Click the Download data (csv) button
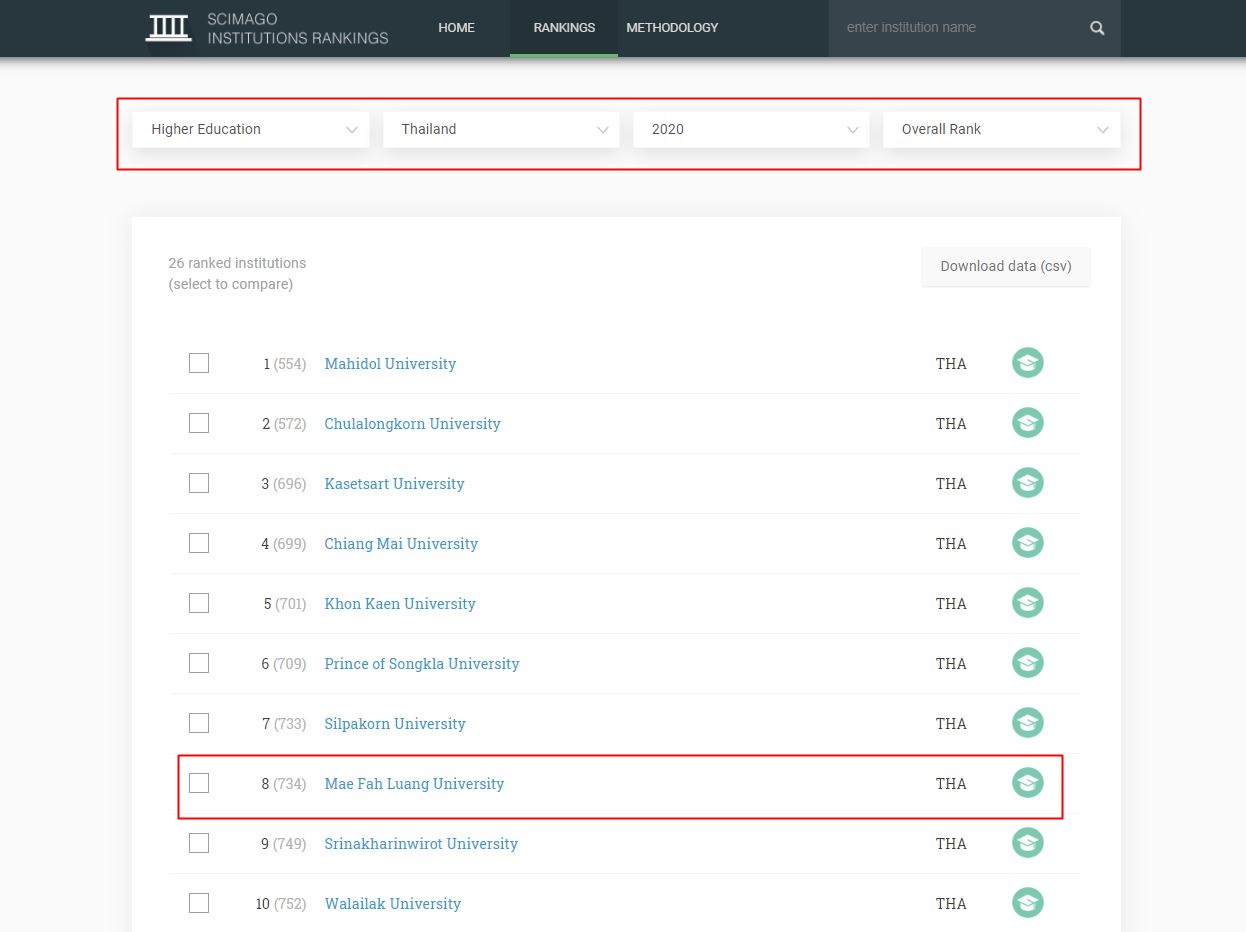Viewport: 1246px width, 932px height. pyautogui.click(x=1006, y=267)
